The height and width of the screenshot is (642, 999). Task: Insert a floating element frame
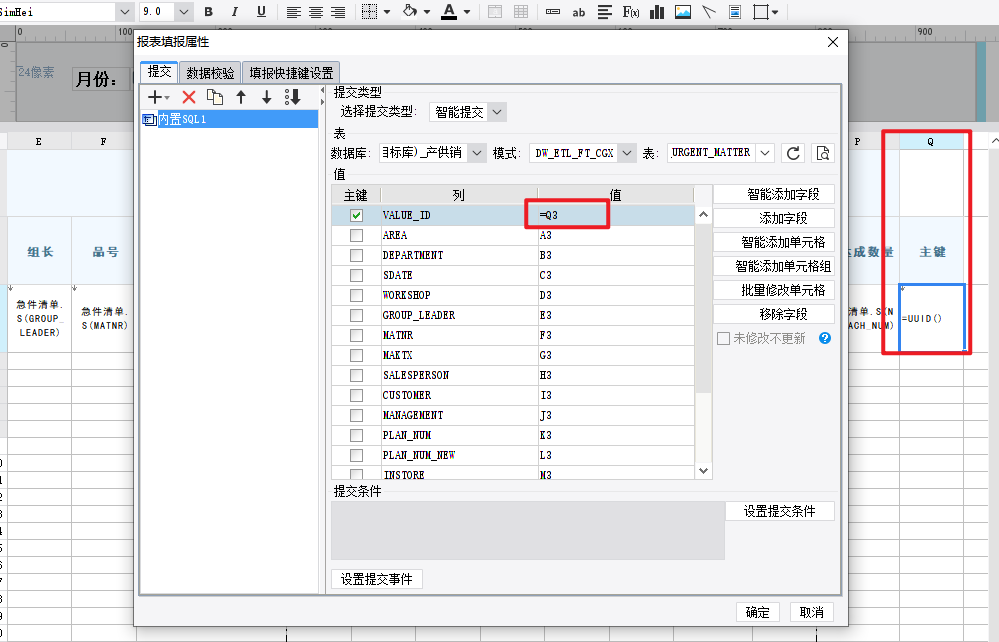pos(761,11)
